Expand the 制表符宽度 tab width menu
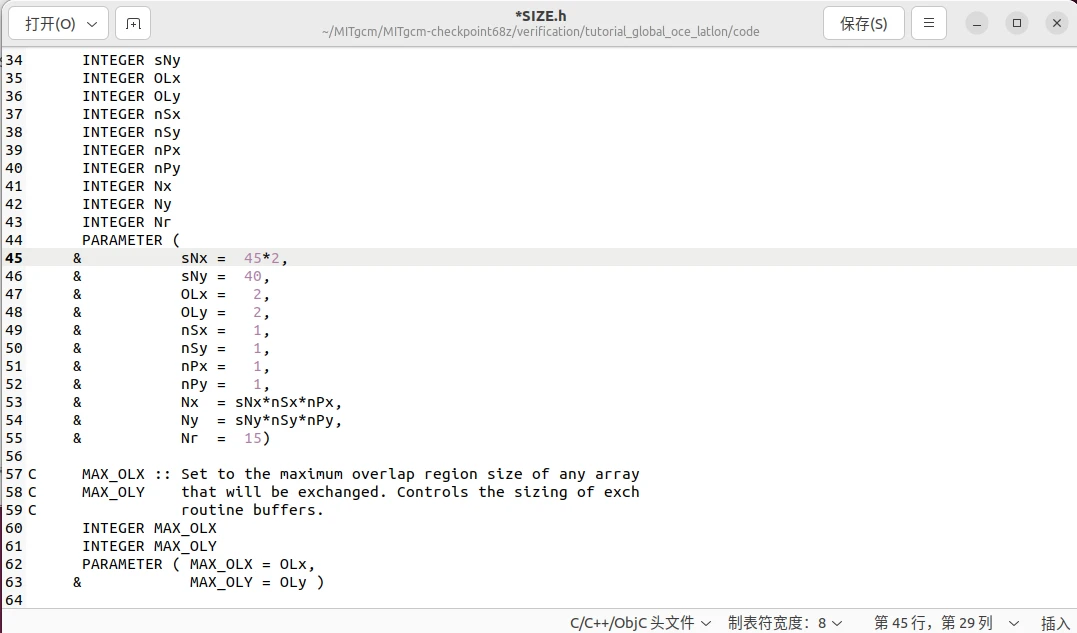Screen dimensions: 1077x633 785,622
